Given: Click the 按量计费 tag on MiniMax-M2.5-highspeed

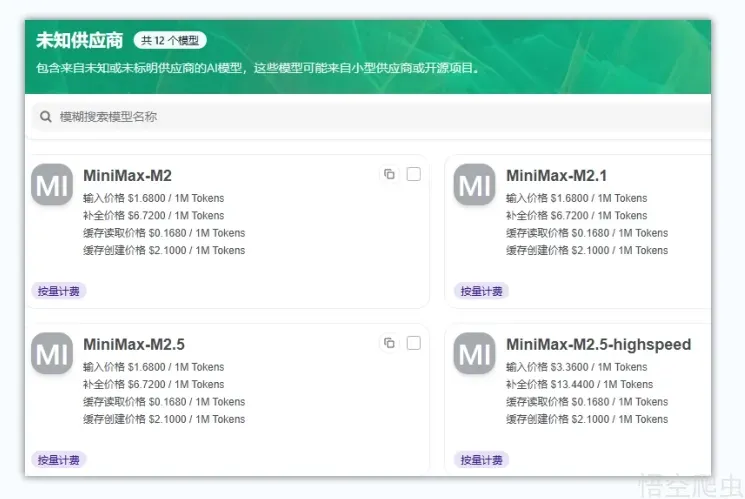Looking at the screenshot, I should click(x=481, y=460).
